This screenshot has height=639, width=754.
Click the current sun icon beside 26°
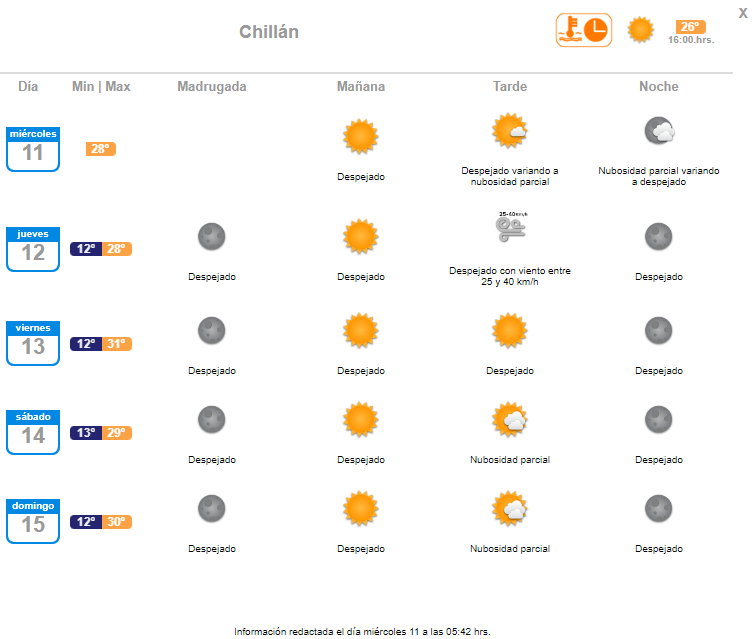641,30
